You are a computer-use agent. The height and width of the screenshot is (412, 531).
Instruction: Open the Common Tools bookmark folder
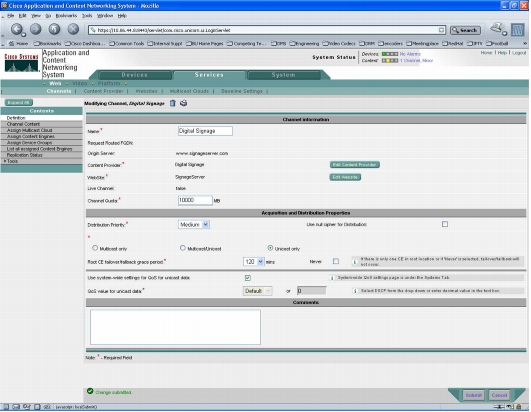click(x=127, y=43)
